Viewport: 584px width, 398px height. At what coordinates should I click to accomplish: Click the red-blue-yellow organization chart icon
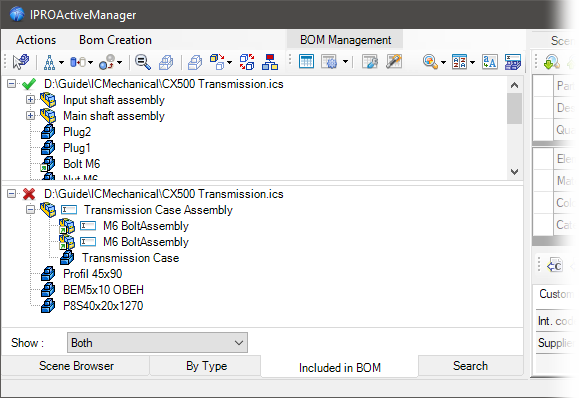click(x=270, y=62)
